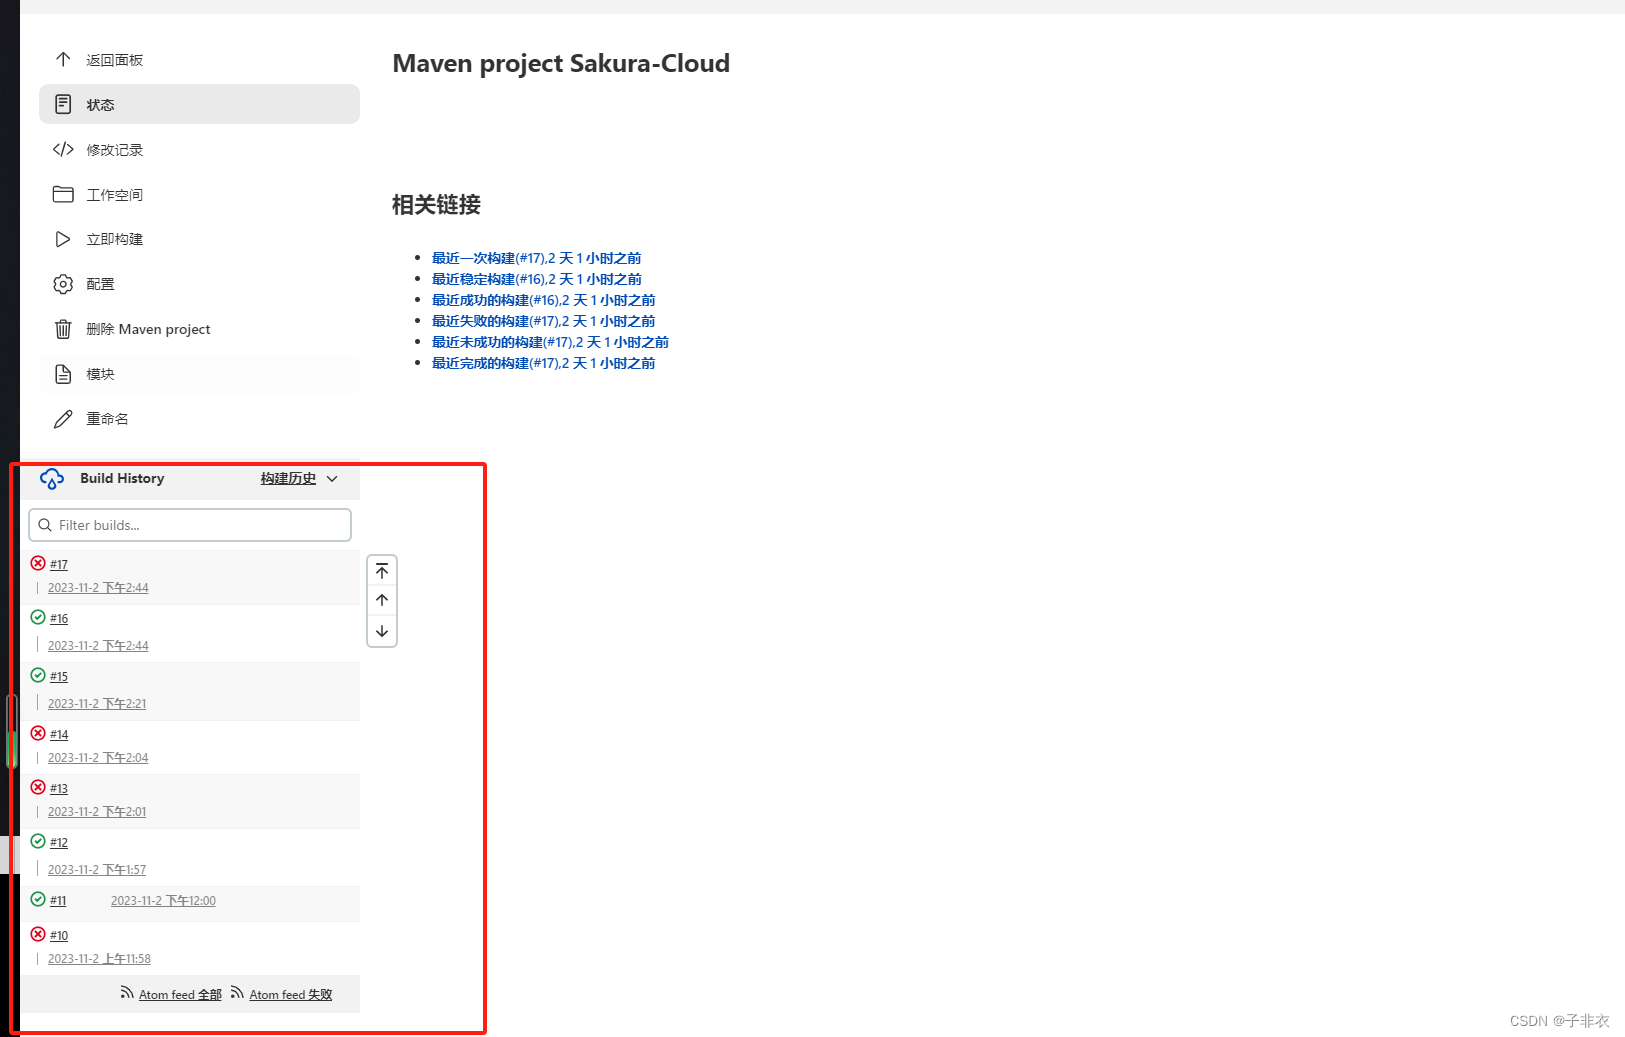Click the Build History cloud icon
The width and height of the screenshot is (1625, 1037).
click(52, 479)
